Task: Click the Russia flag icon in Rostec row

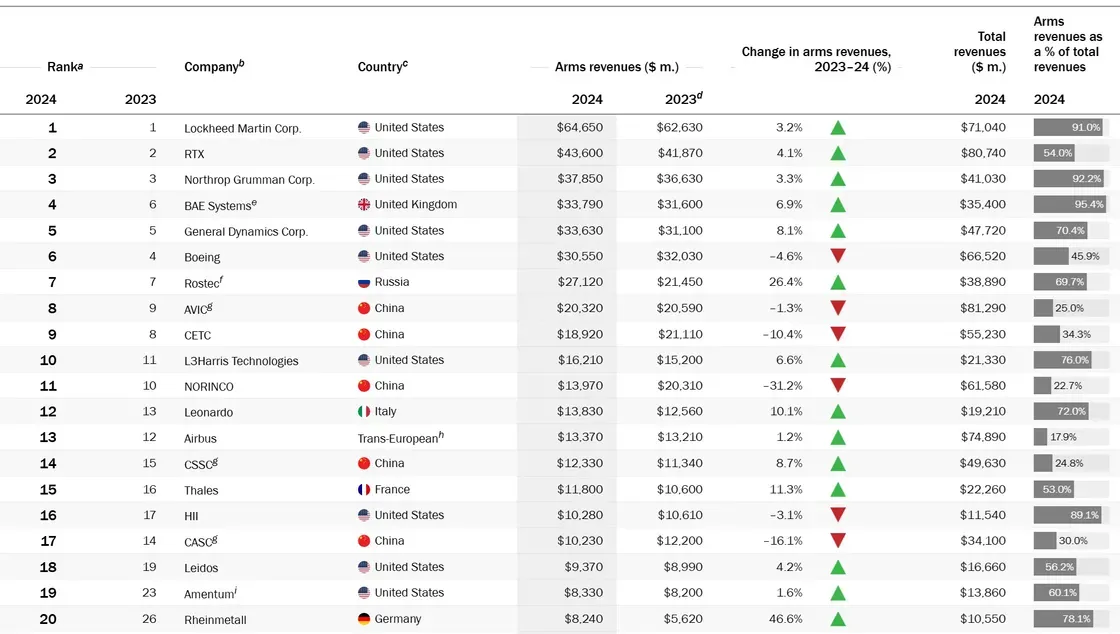Action: coord(364,282)
